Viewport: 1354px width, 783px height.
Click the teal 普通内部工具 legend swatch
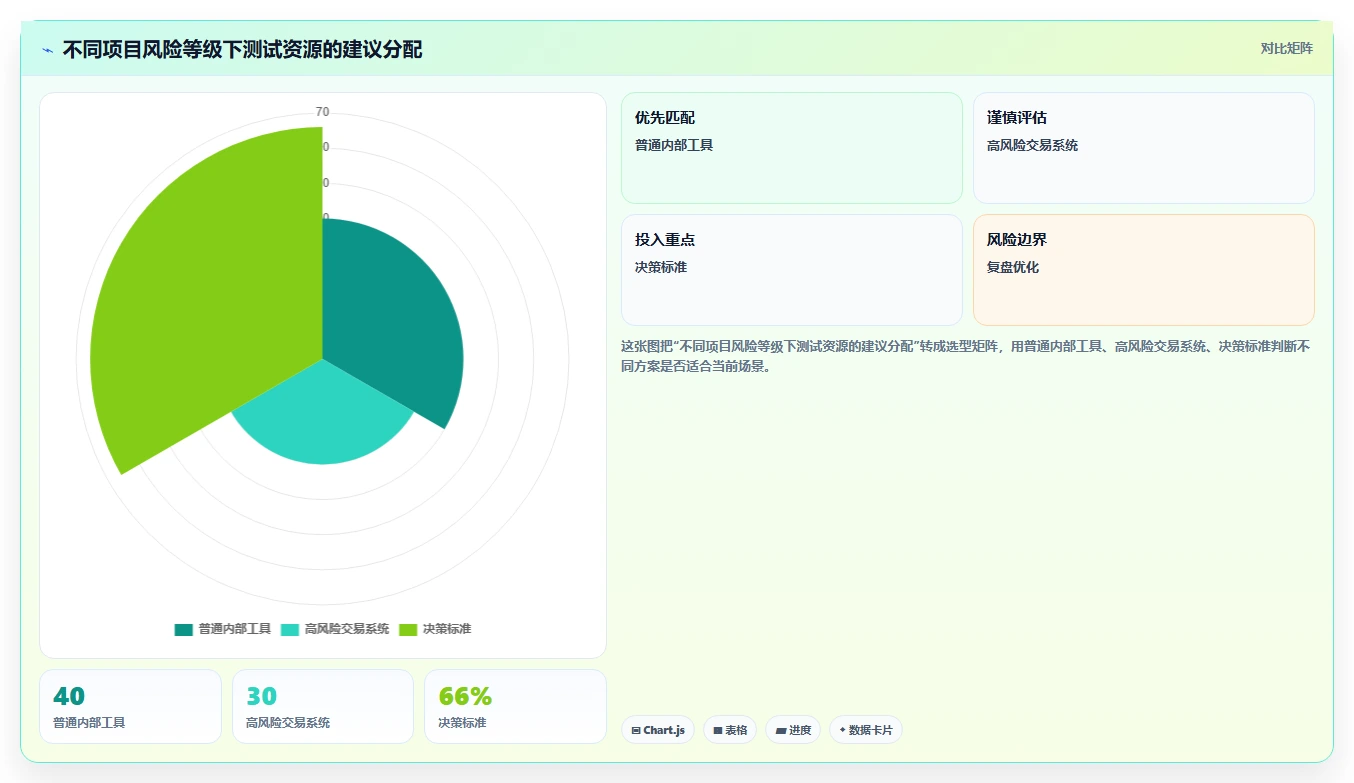tap(183, 630)
